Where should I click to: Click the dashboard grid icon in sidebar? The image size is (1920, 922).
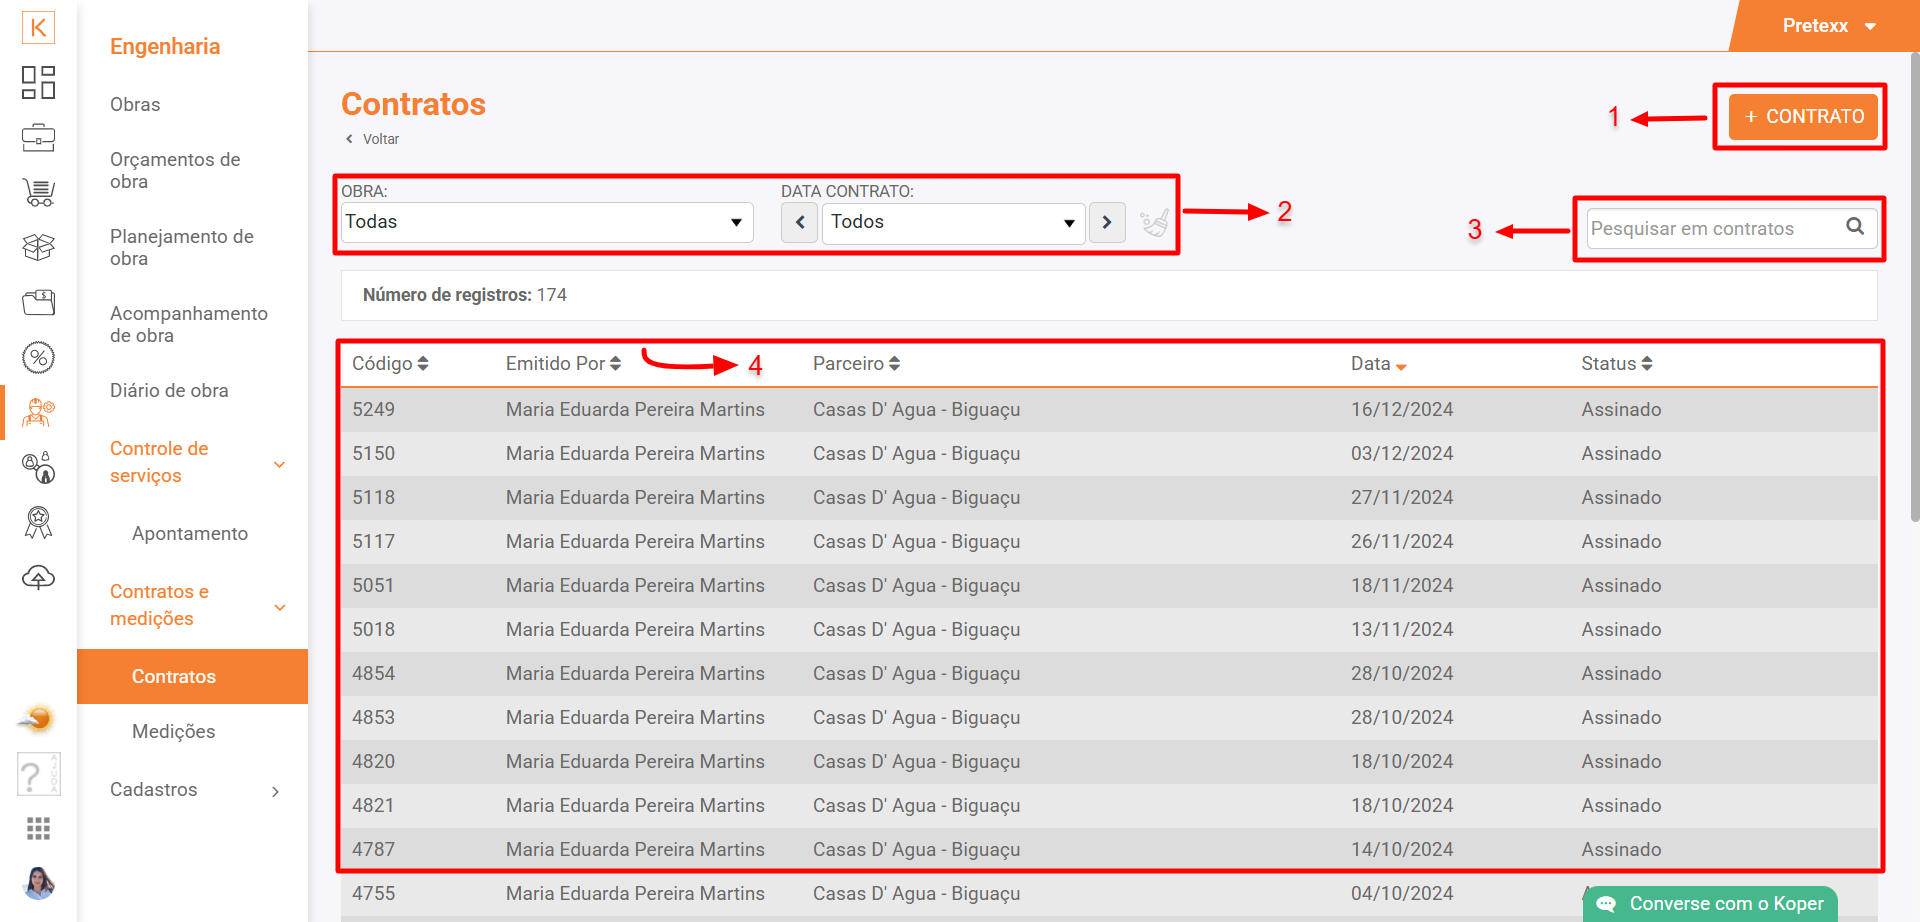click(x=38, y=83)
